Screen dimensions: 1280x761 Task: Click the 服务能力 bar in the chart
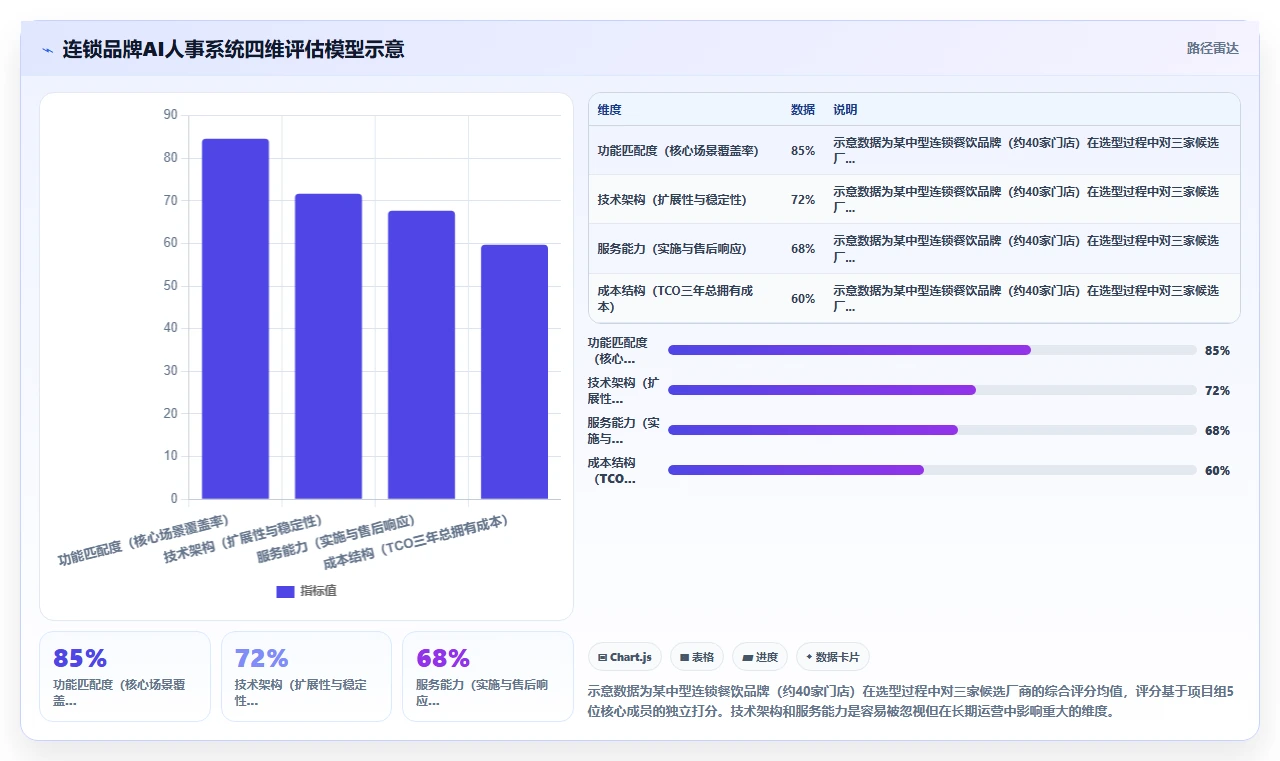click(x=421, y=355)
